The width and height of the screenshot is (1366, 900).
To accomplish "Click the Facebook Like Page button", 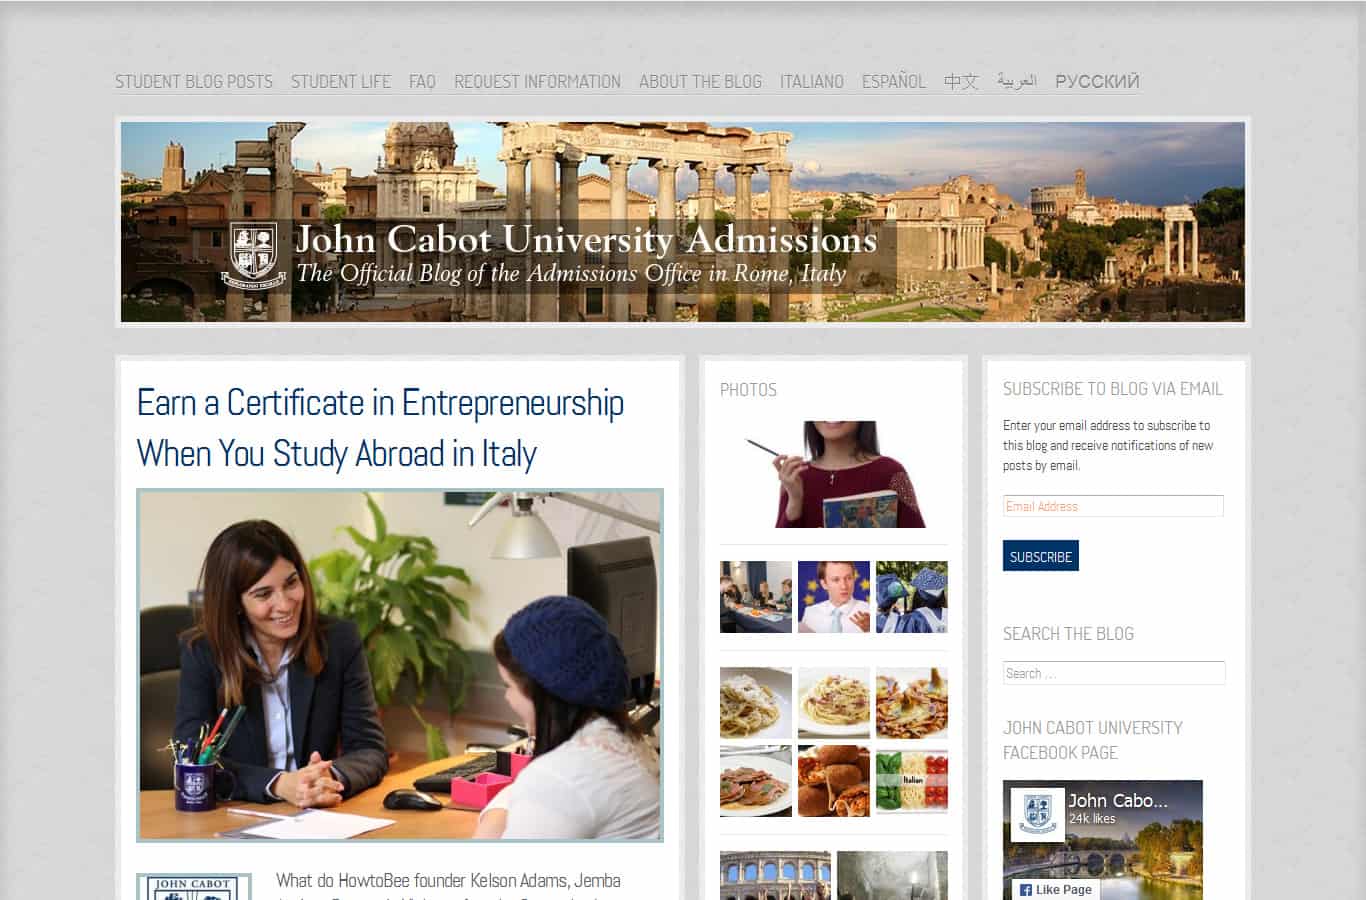I will (x=1055, y=889).
